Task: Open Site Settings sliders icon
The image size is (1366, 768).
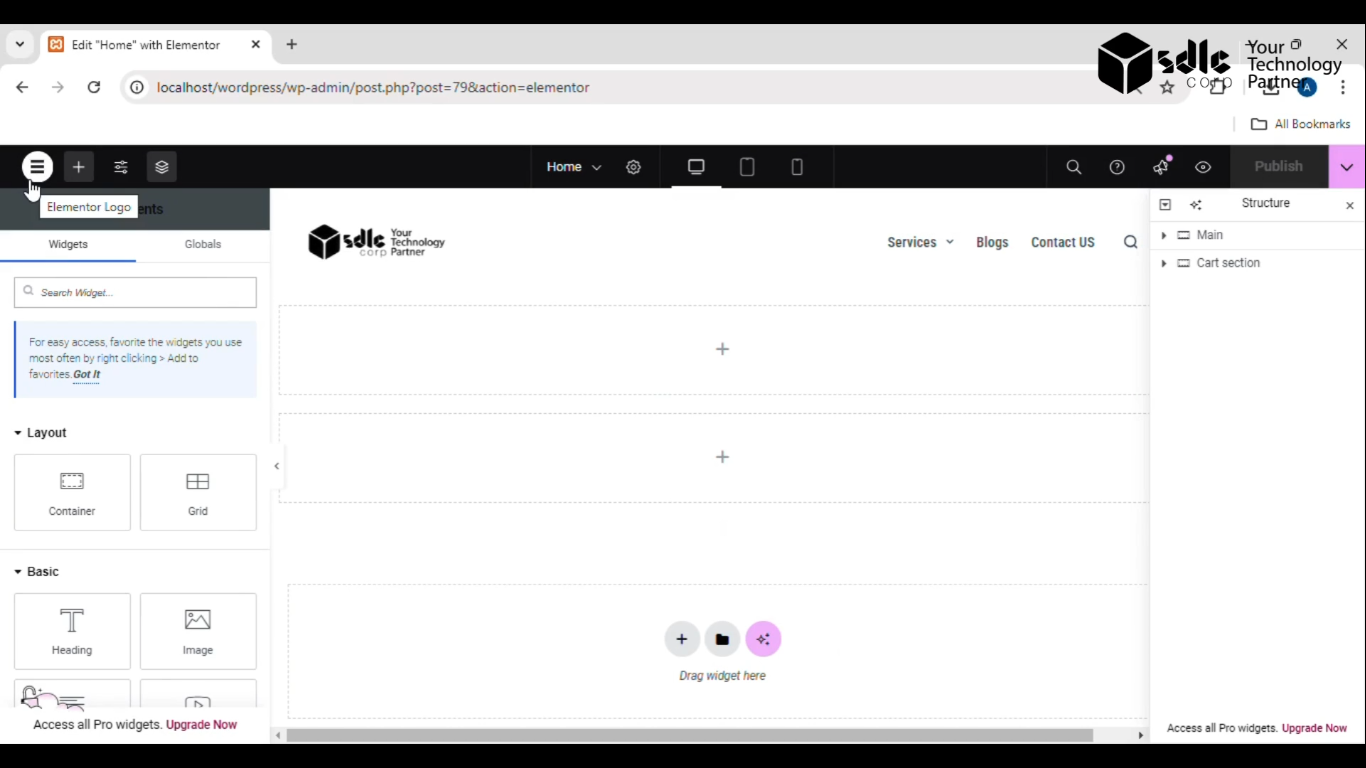Action: 121,167
